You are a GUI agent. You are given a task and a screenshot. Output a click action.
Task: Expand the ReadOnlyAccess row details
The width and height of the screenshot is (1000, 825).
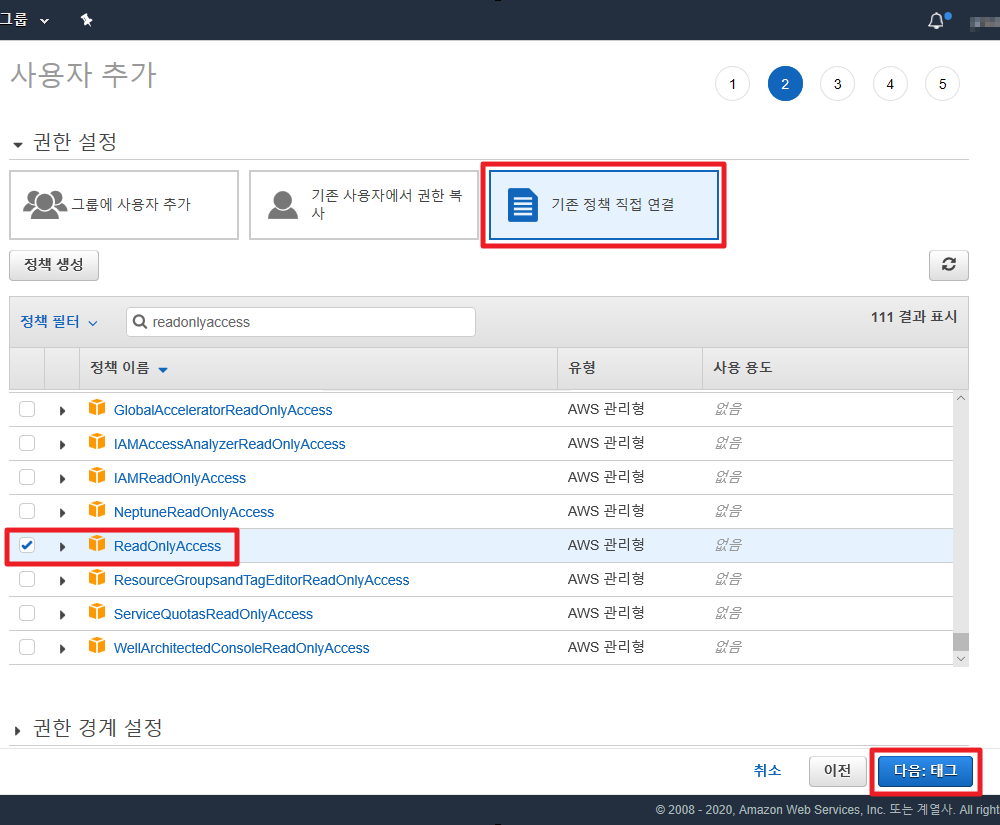(x=62, y=546)
